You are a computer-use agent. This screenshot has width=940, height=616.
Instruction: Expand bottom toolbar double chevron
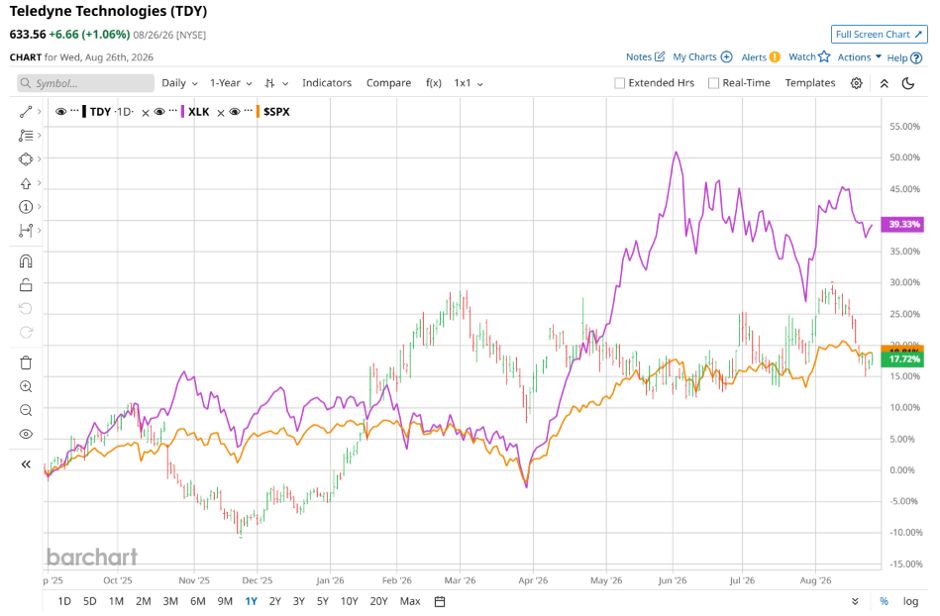[x=855, y=602]
